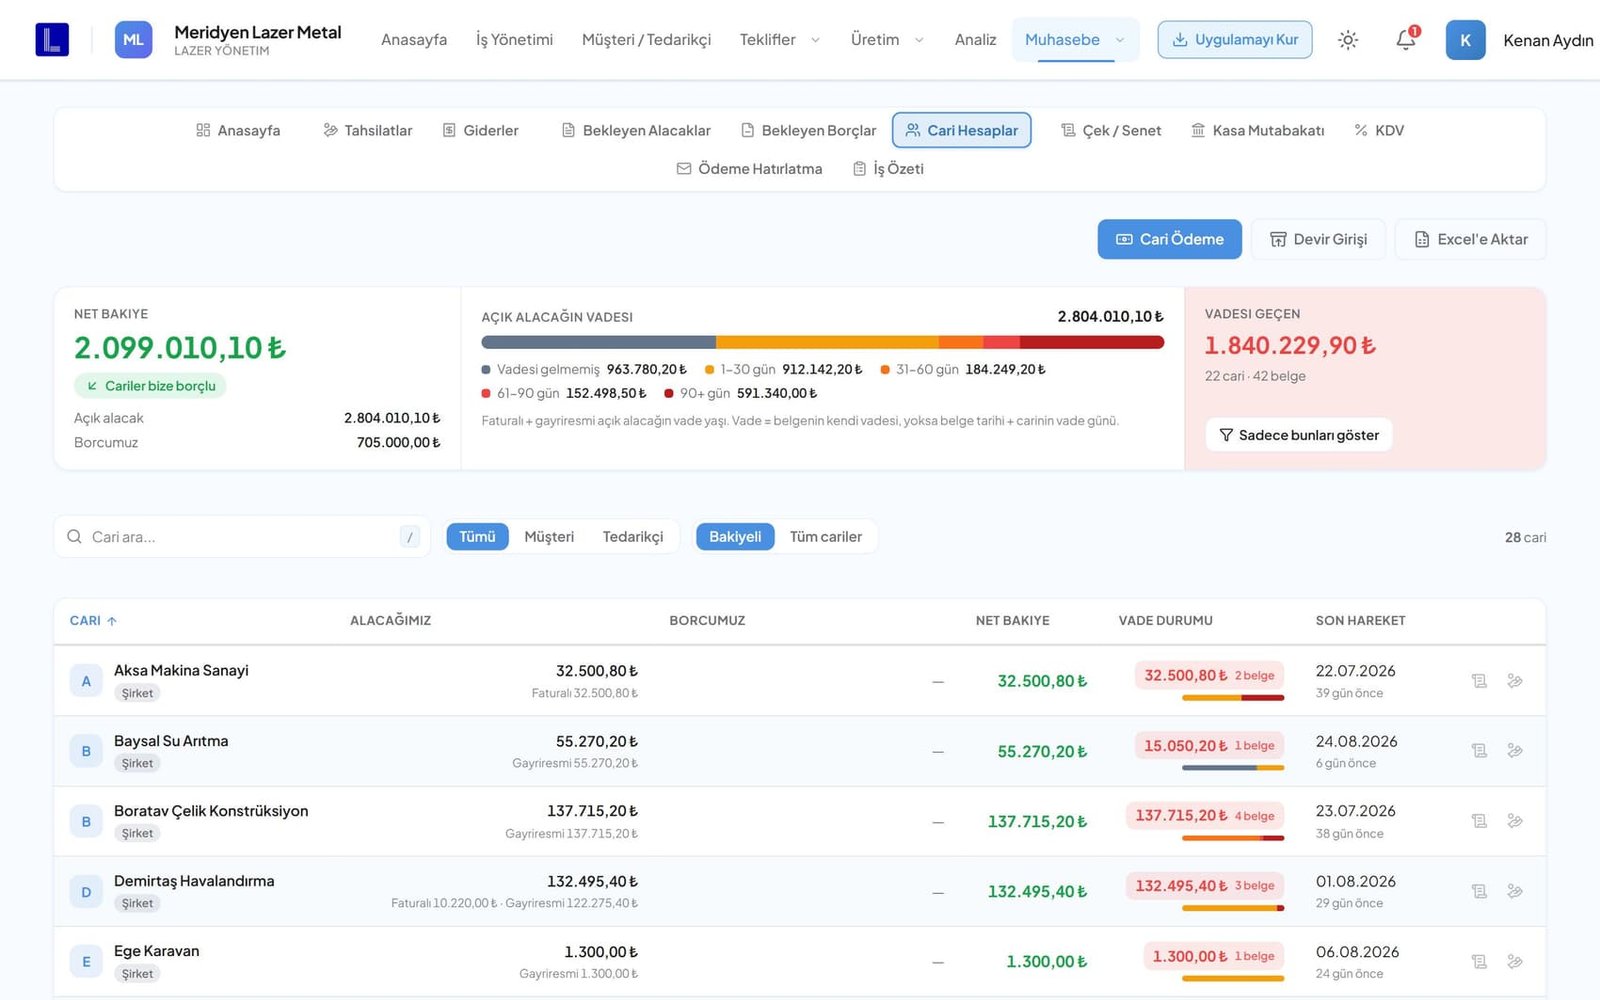Filter list by Müşteri
Image resolution: width=1600 pixels, height=1000 pixels.
pos(549,537)
